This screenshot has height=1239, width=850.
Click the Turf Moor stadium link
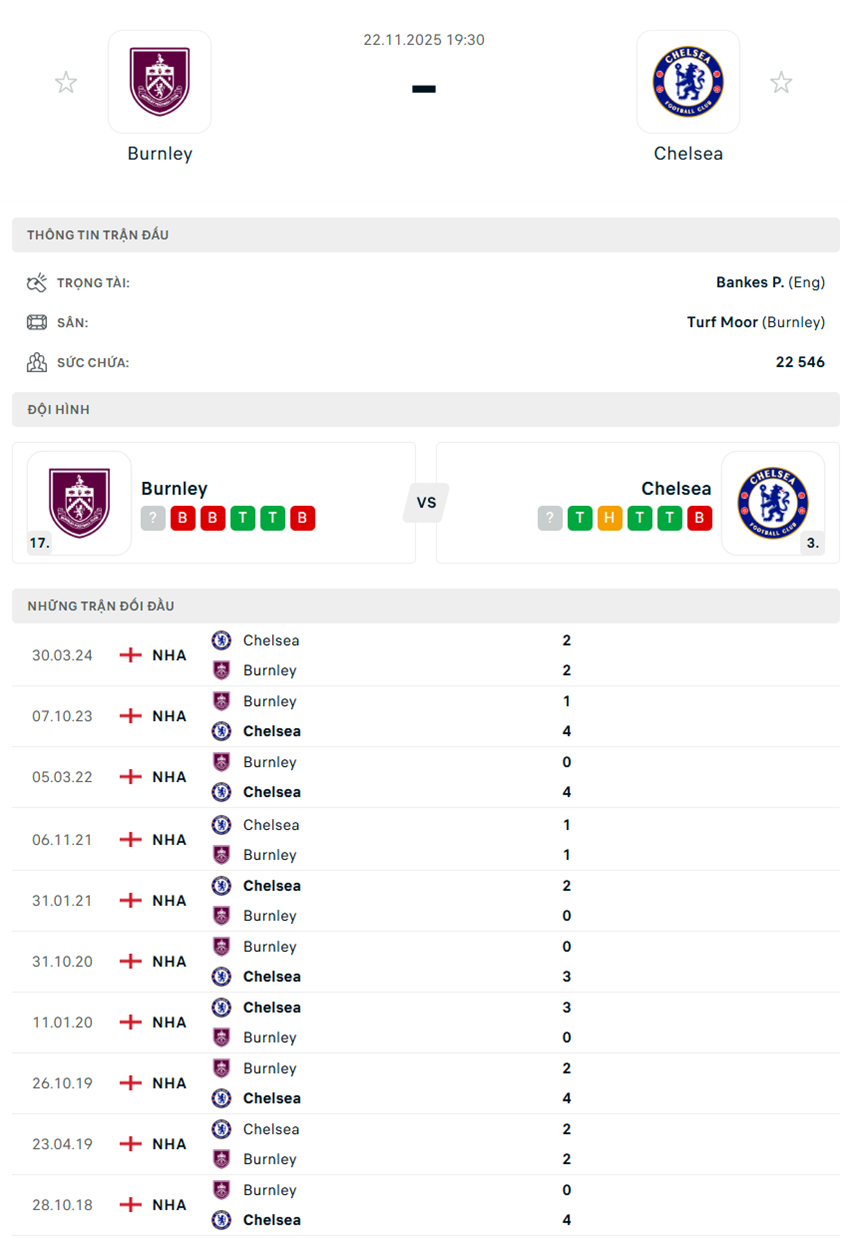click(x=723, y=322)
